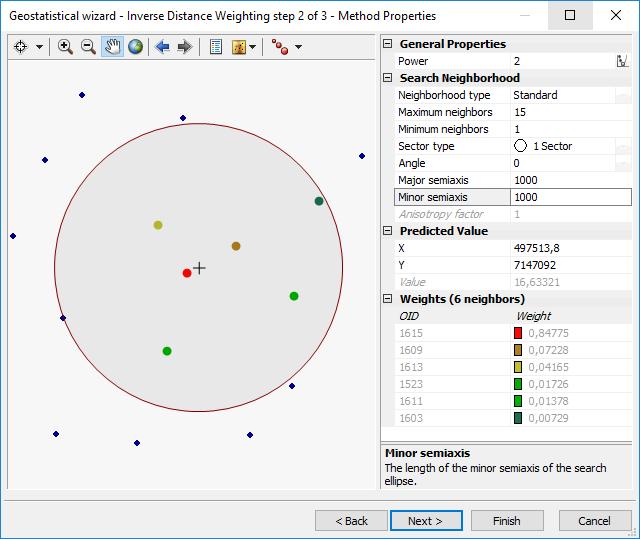The image size is (640, 539).
Task: Click the Power value field
Action: tap(562, 61)
